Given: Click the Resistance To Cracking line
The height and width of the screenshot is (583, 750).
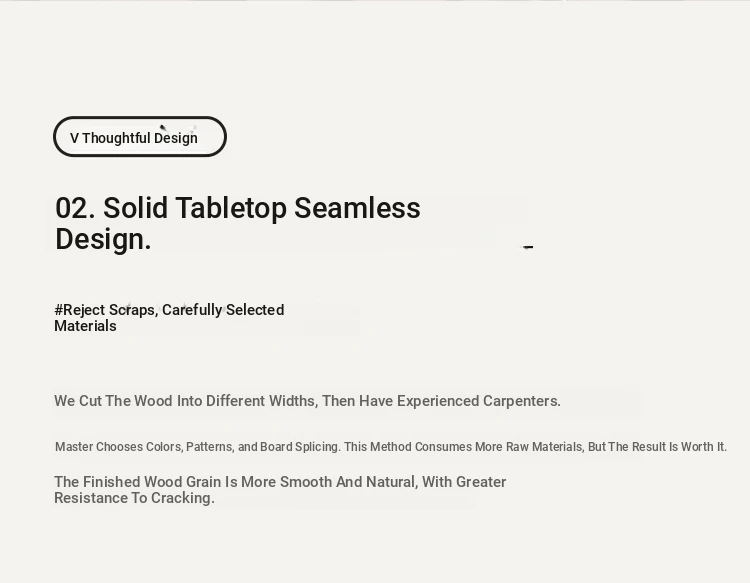Looking at the screenshot, I should [x=134, y=498].
